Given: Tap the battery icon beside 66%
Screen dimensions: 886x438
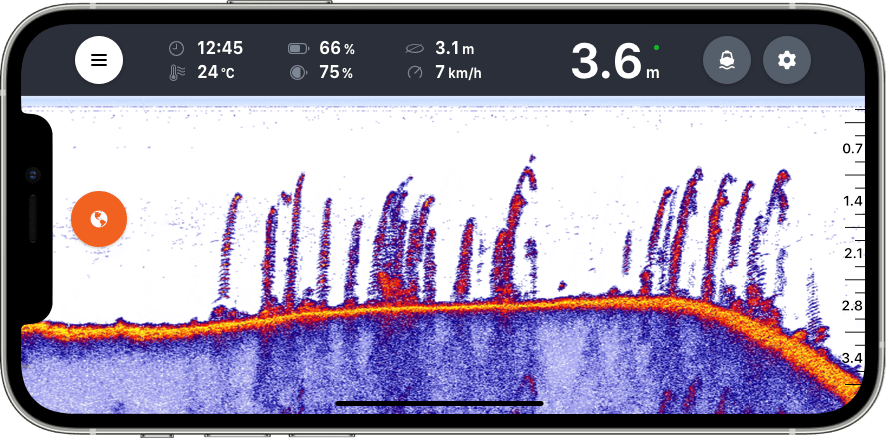Looking at the screenshot, I should coord(299,48).
